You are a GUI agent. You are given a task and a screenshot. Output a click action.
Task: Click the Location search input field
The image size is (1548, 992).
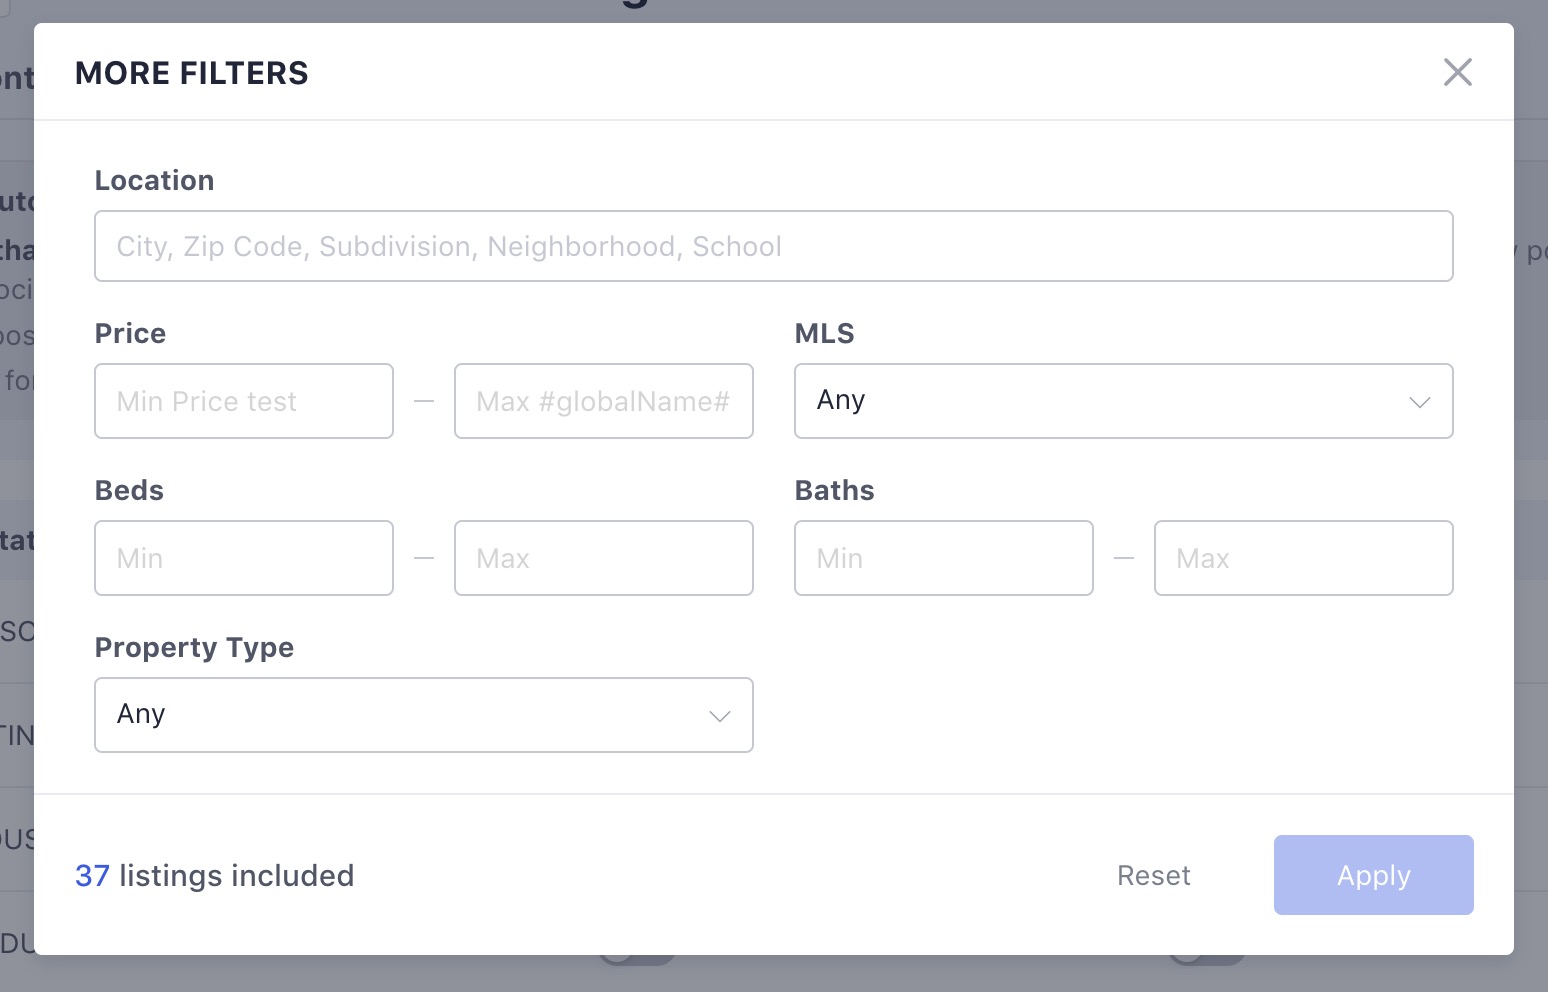(773, 246)
